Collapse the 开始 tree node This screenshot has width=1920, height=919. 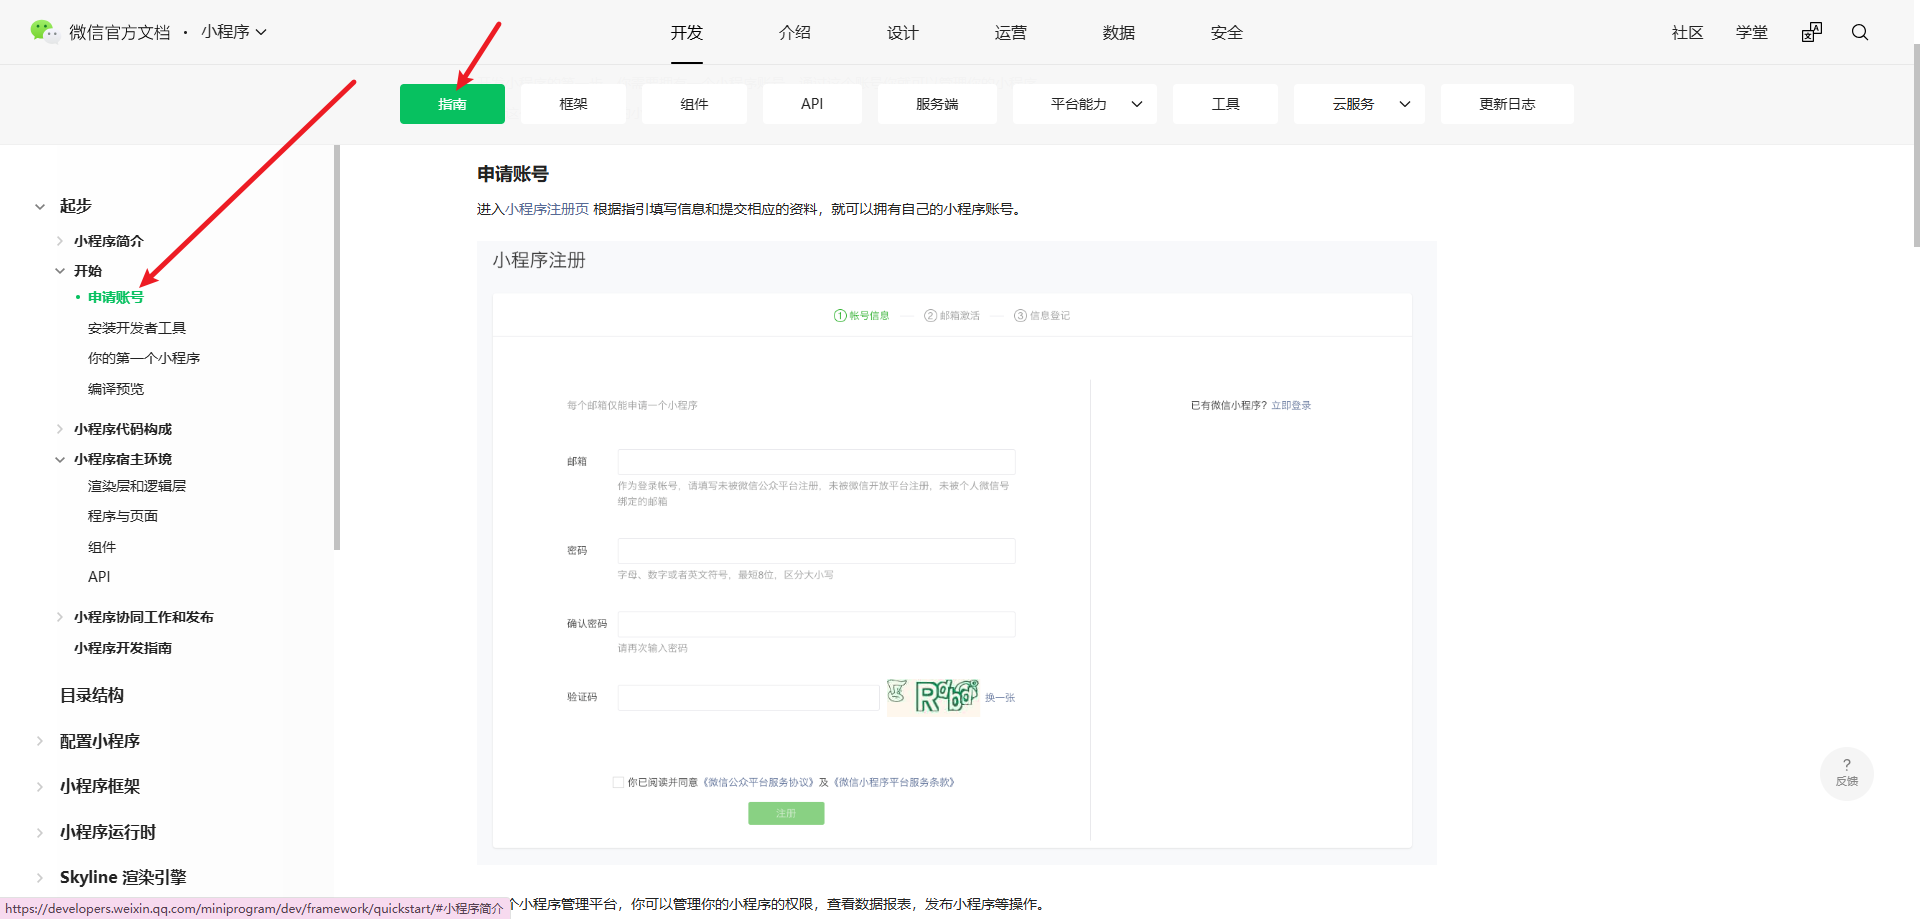pyautogui.click(x=60, y=271)
